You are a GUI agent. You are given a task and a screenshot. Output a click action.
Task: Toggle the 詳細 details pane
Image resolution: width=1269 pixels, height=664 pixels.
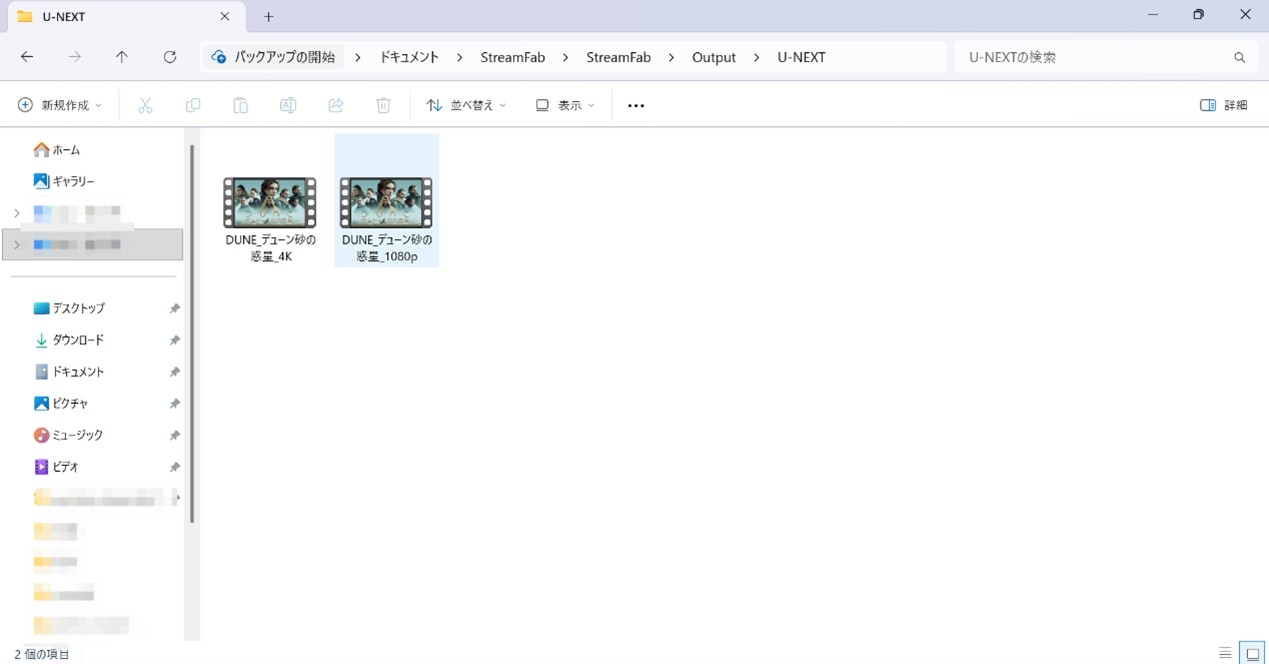click(x=1222, y=104)
